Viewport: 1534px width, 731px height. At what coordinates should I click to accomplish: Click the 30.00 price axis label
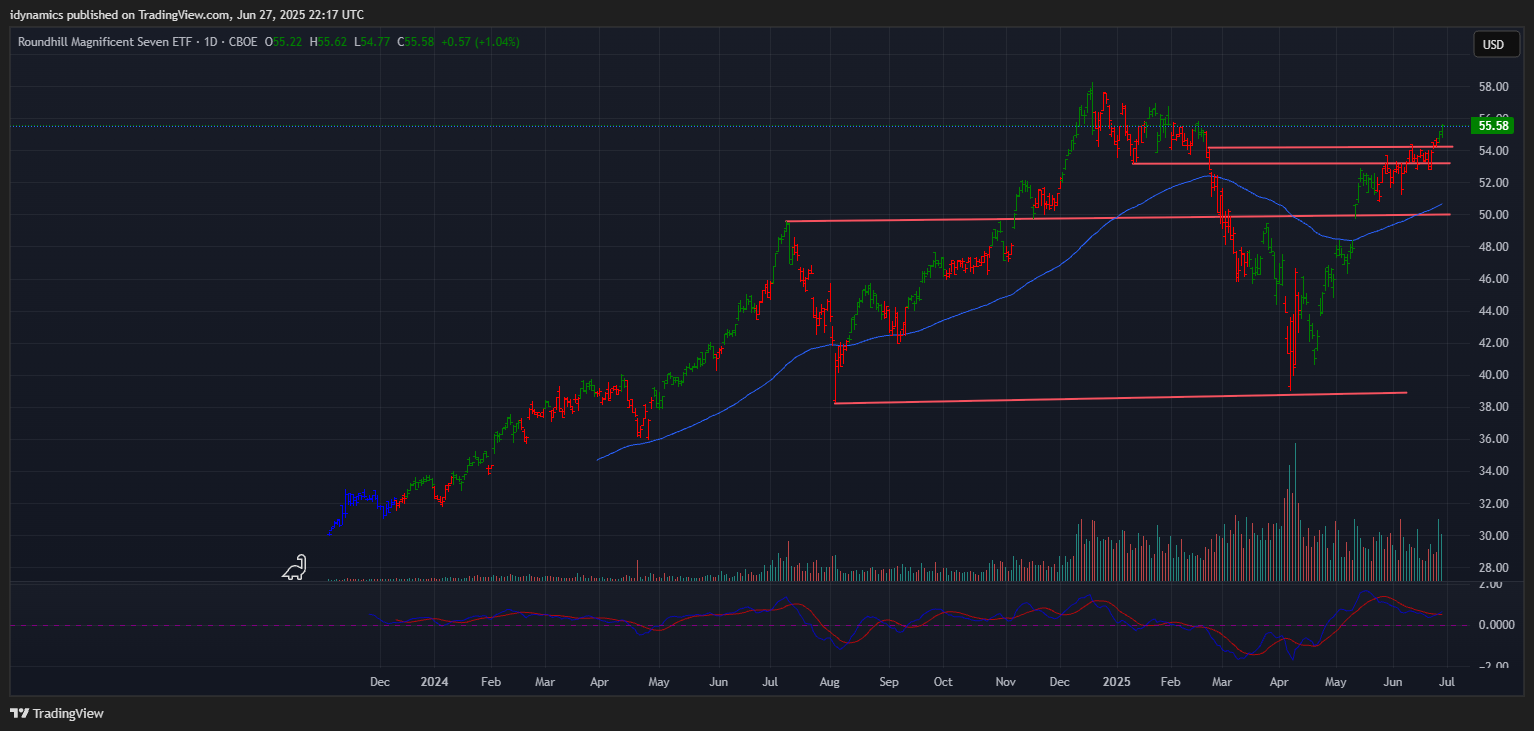(x=1492, y=536)
